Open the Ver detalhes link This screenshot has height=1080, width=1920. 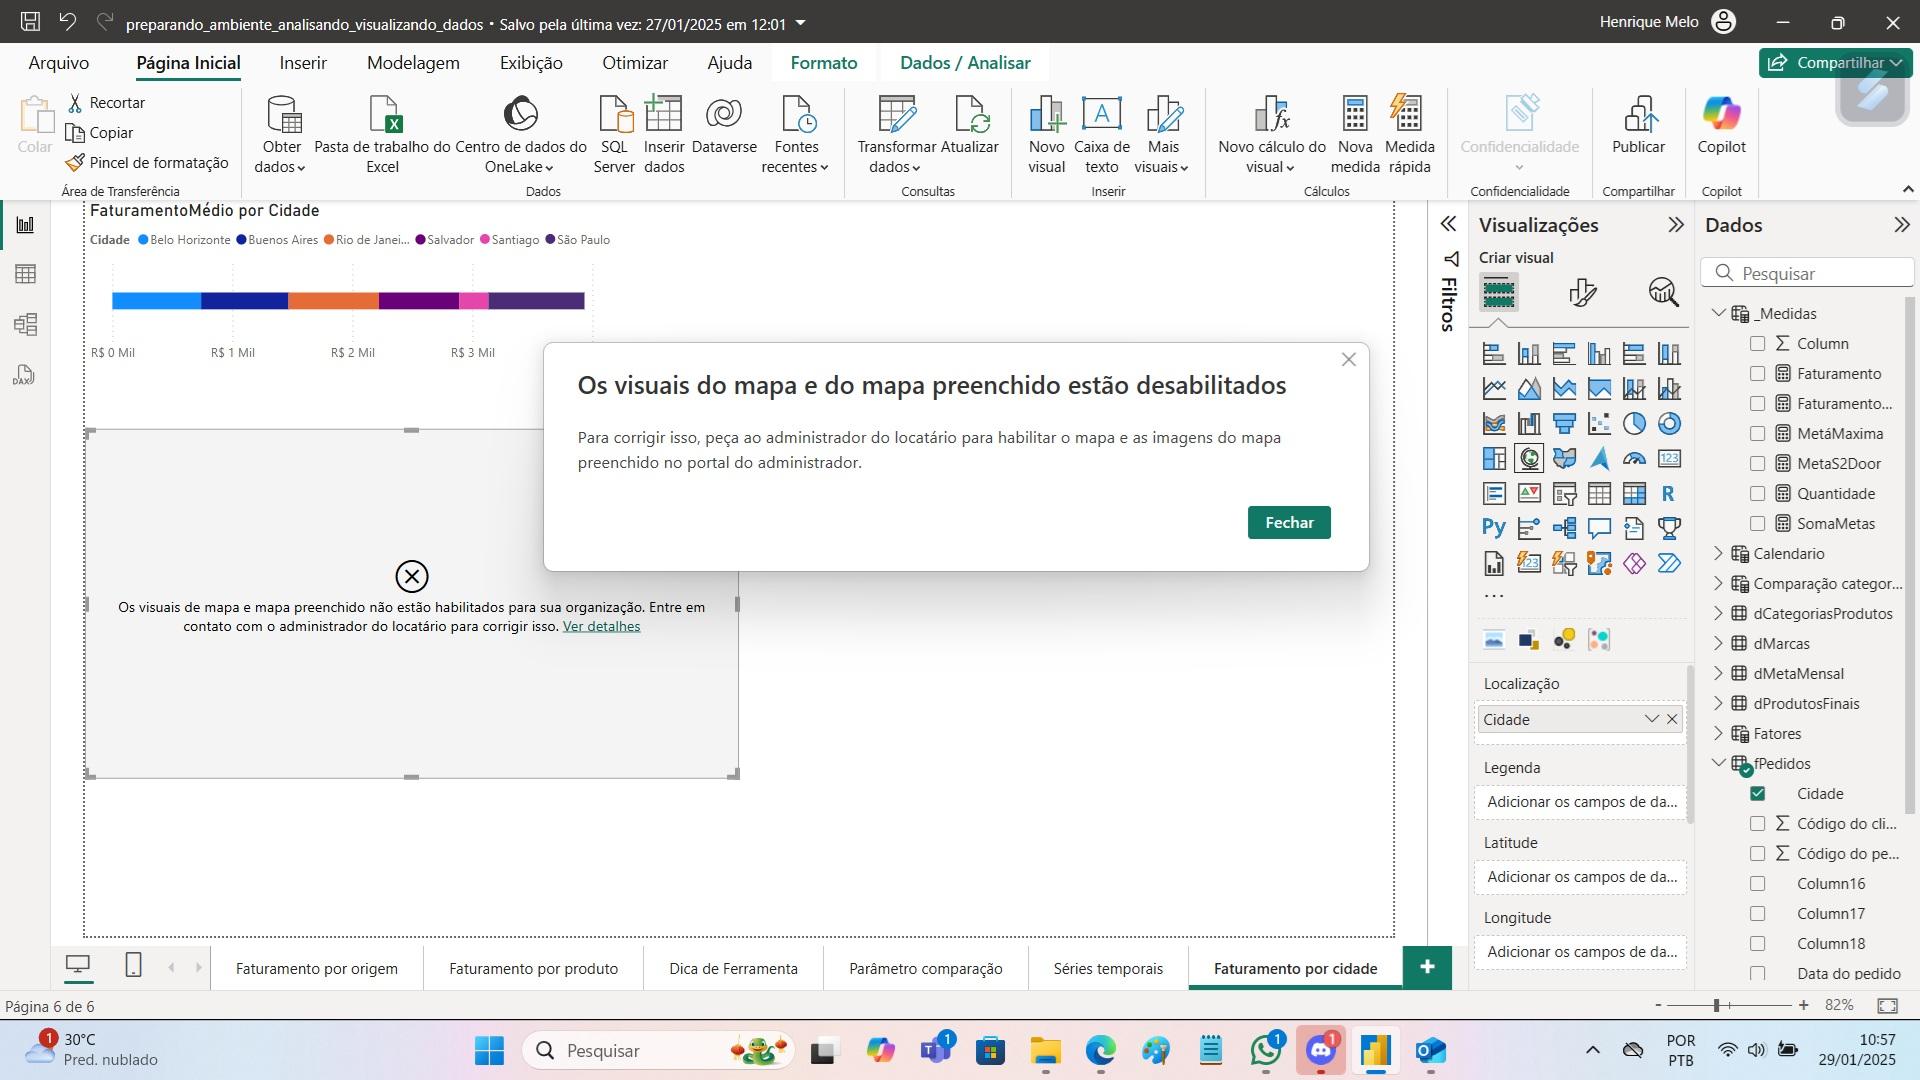601,626
